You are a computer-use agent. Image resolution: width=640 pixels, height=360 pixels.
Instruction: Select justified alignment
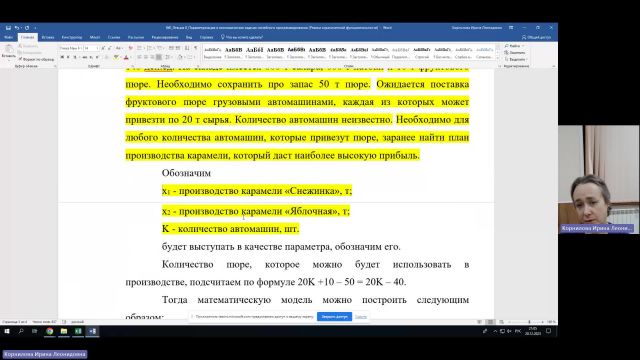(159, 57)
